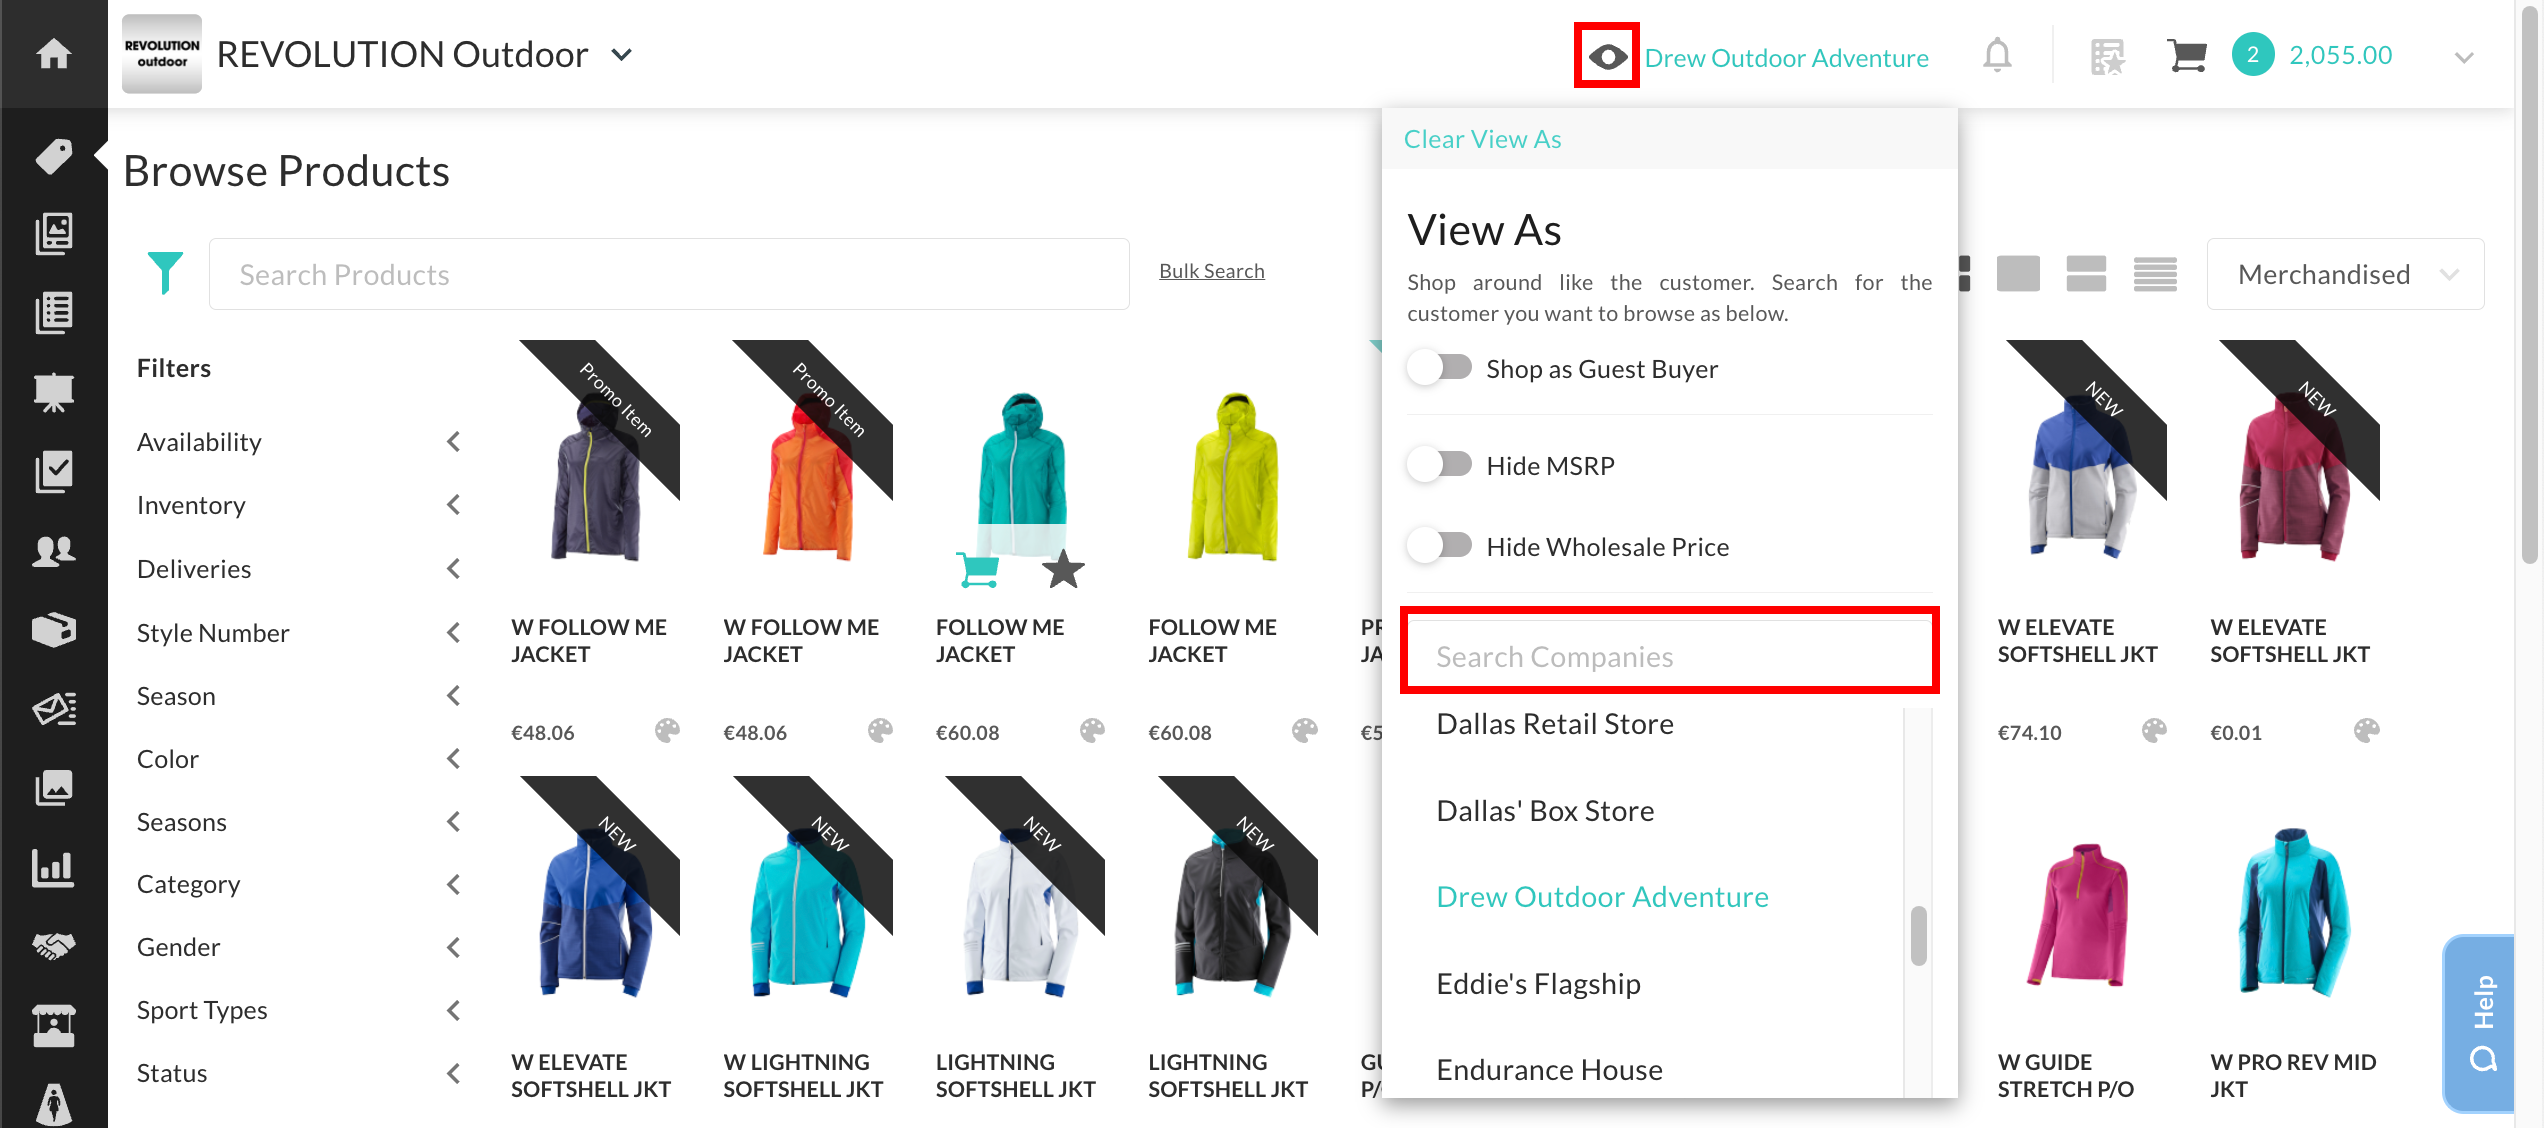
Task: Select Drew Outdoor Adventure in list
Action: (x=1602, y=896)
